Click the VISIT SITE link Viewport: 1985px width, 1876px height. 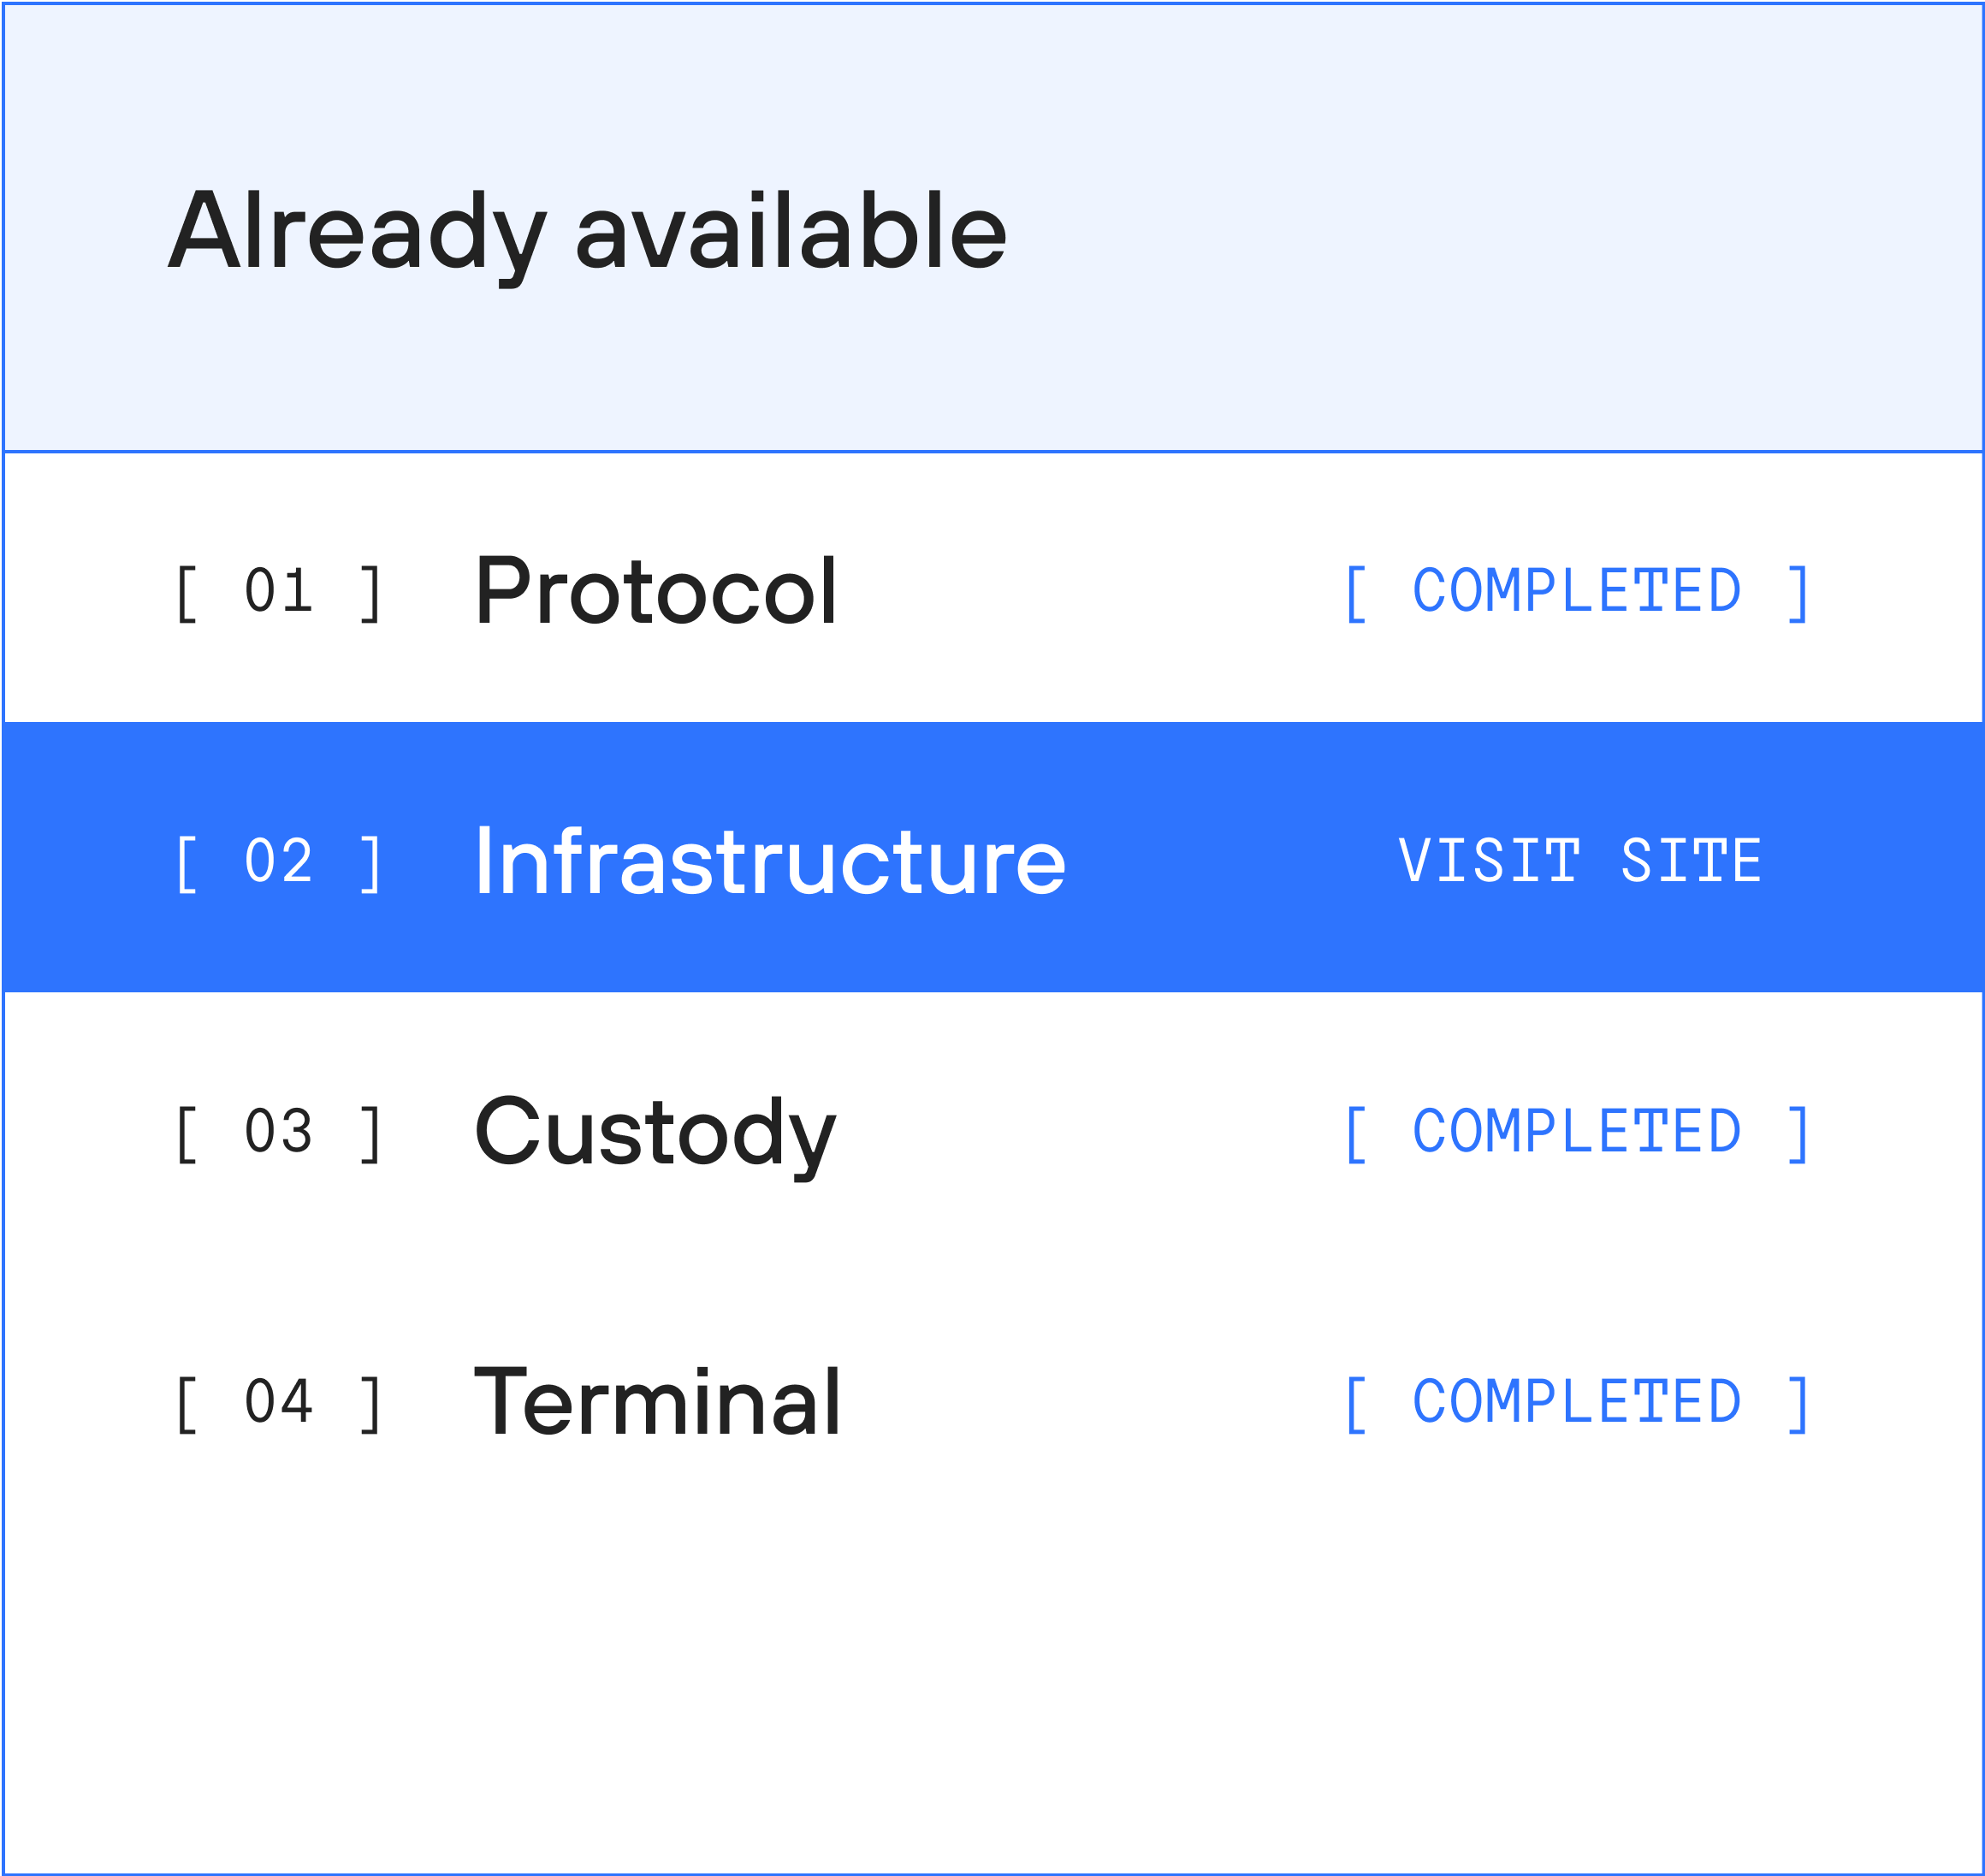click(x=1579, y=861)
